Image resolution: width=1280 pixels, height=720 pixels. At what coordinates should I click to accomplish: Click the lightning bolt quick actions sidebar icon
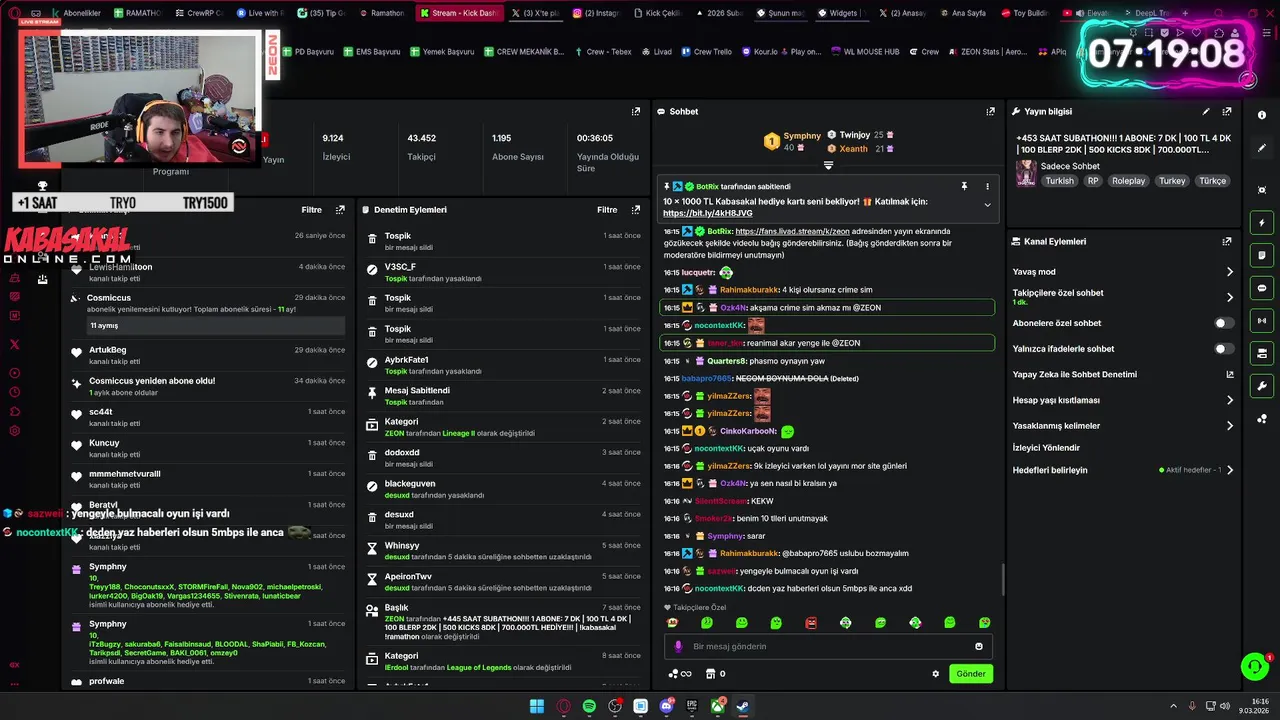click(x=1262, y=223)
